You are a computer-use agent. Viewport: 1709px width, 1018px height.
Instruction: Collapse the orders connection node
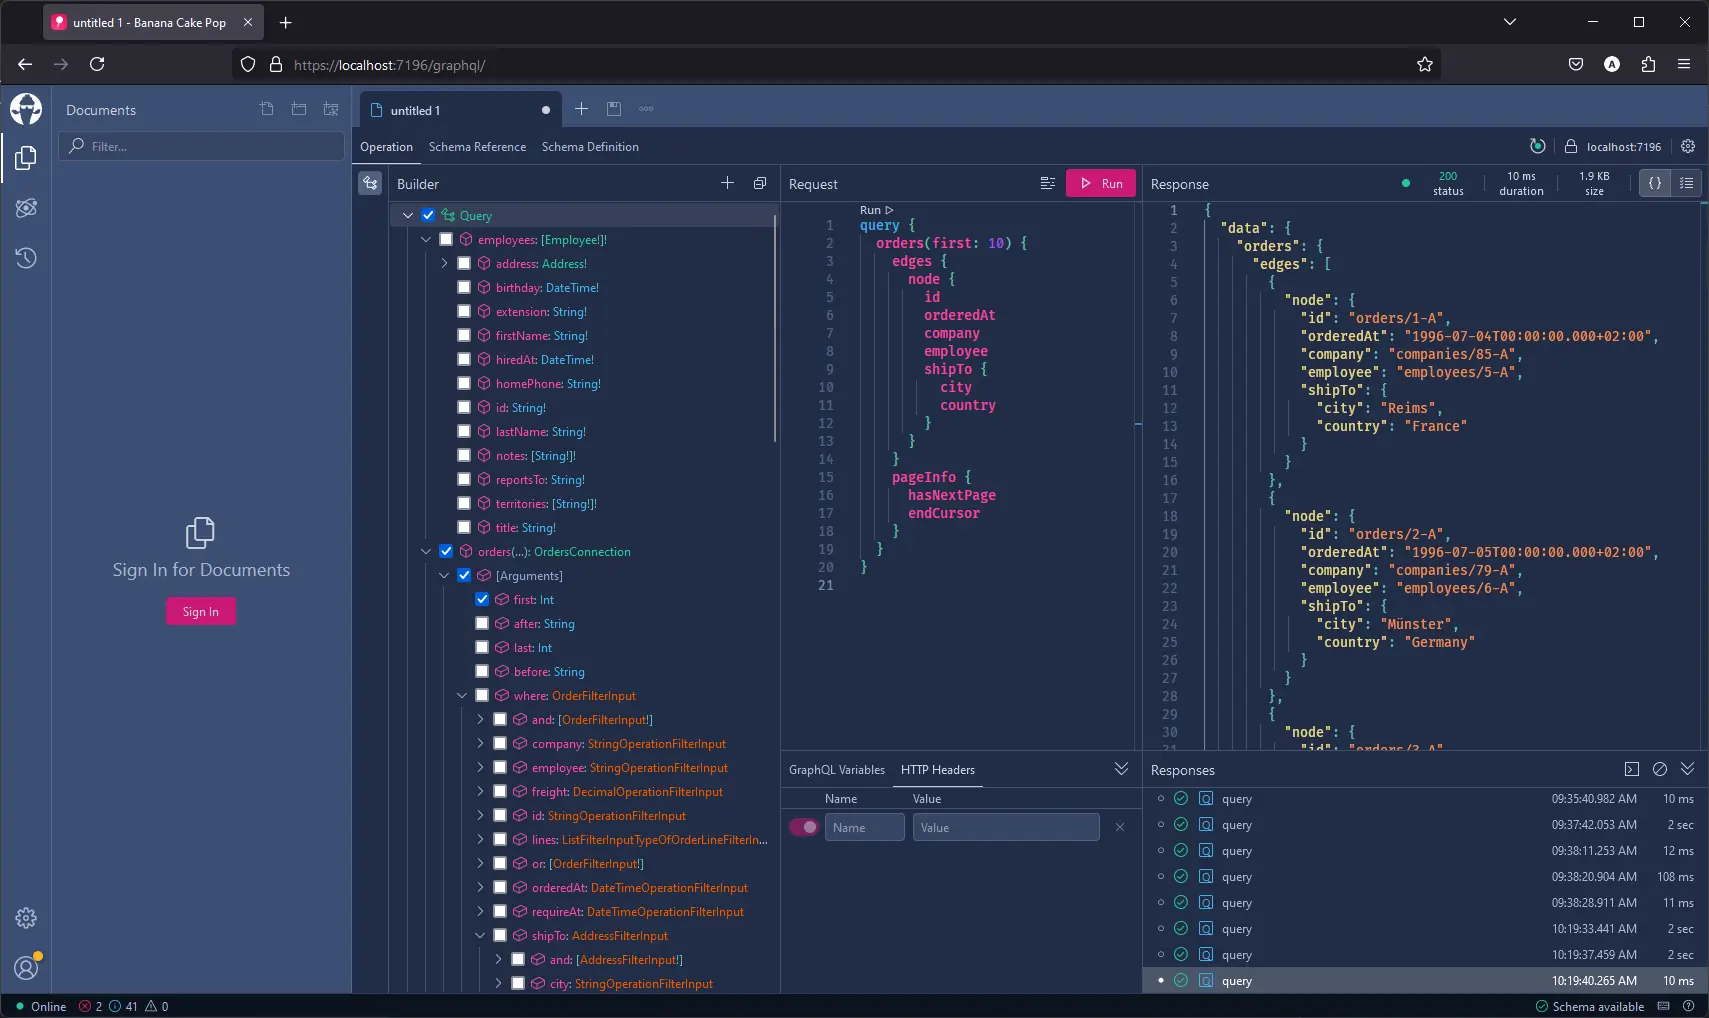[426, 551]
